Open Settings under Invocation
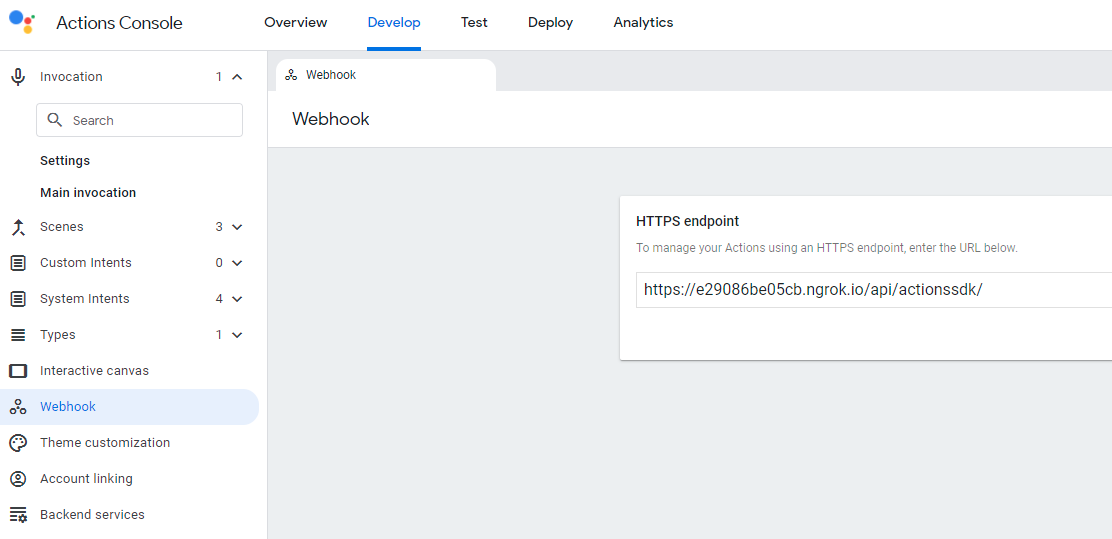The width and height of the screenshot is (1112, 539). pyautogui.click(x=65, y=161)
